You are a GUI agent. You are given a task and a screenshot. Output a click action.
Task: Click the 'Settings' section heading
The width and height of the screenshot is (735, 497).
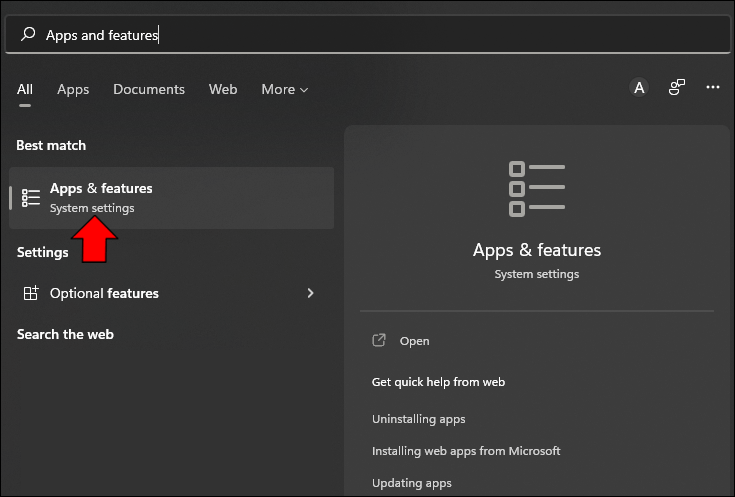(43, 253)
